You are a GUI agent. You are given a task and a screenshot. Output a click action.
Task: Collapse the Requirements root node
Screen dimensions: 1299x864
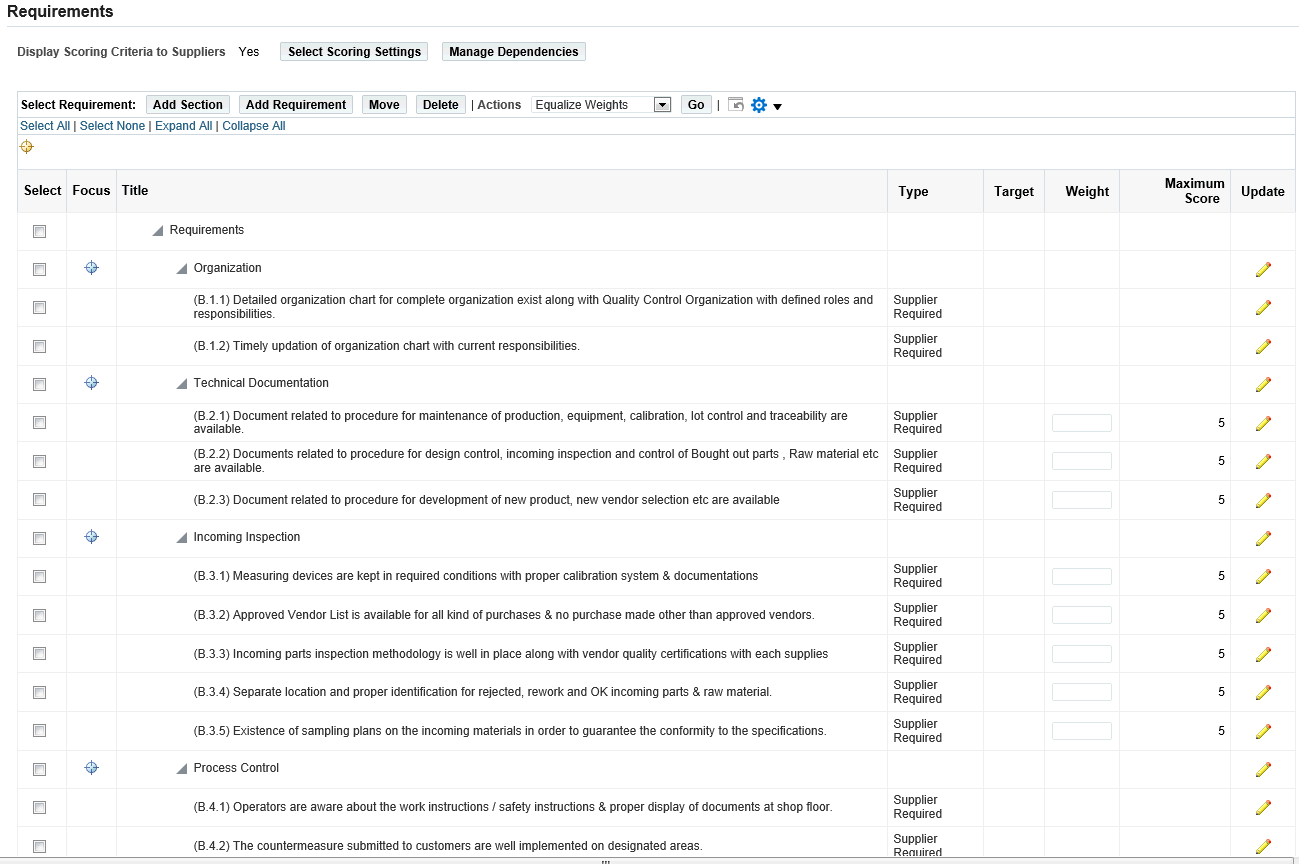157,231
